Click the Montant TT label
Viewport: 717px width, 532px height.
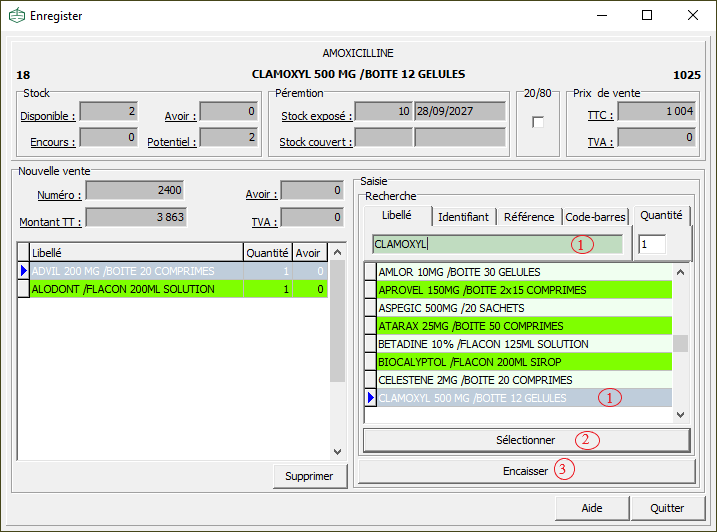(50, 222)
